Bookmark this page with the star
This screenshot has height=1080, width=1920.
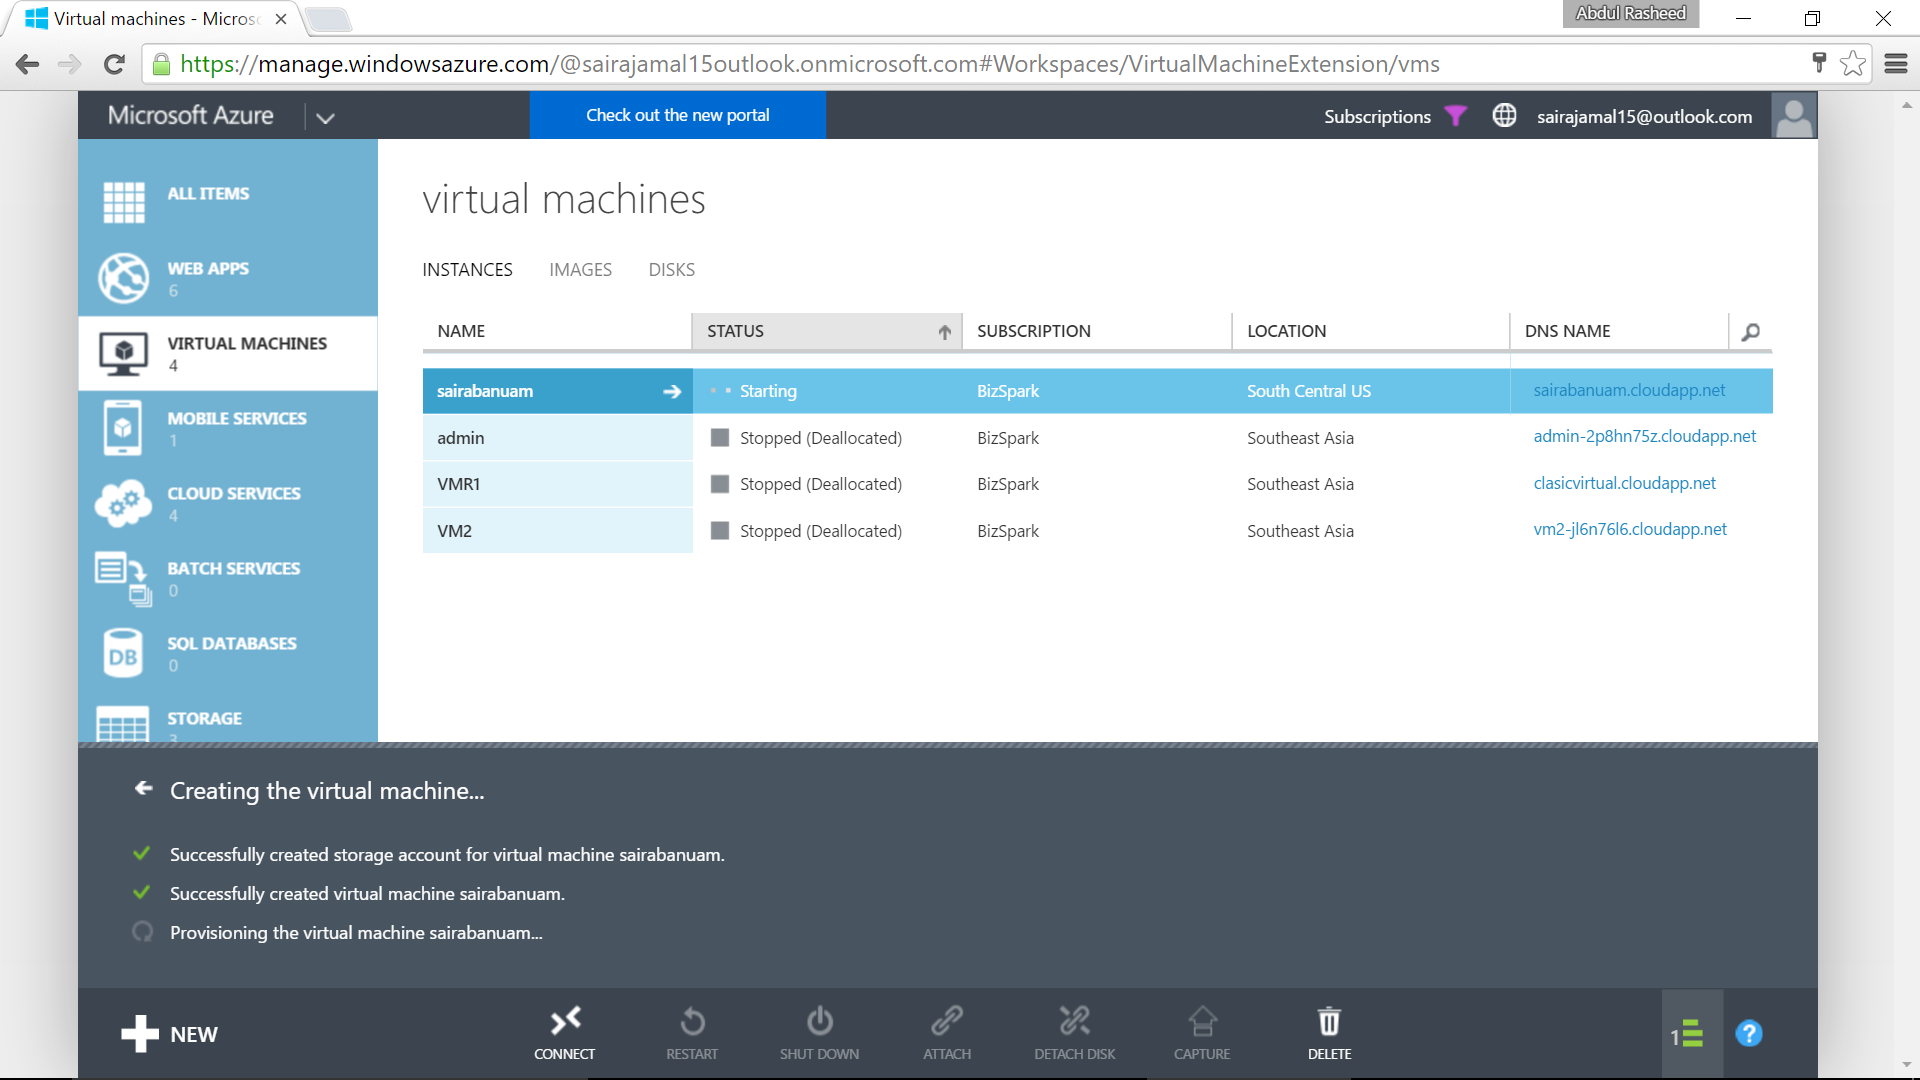[x=1852, y=63]
